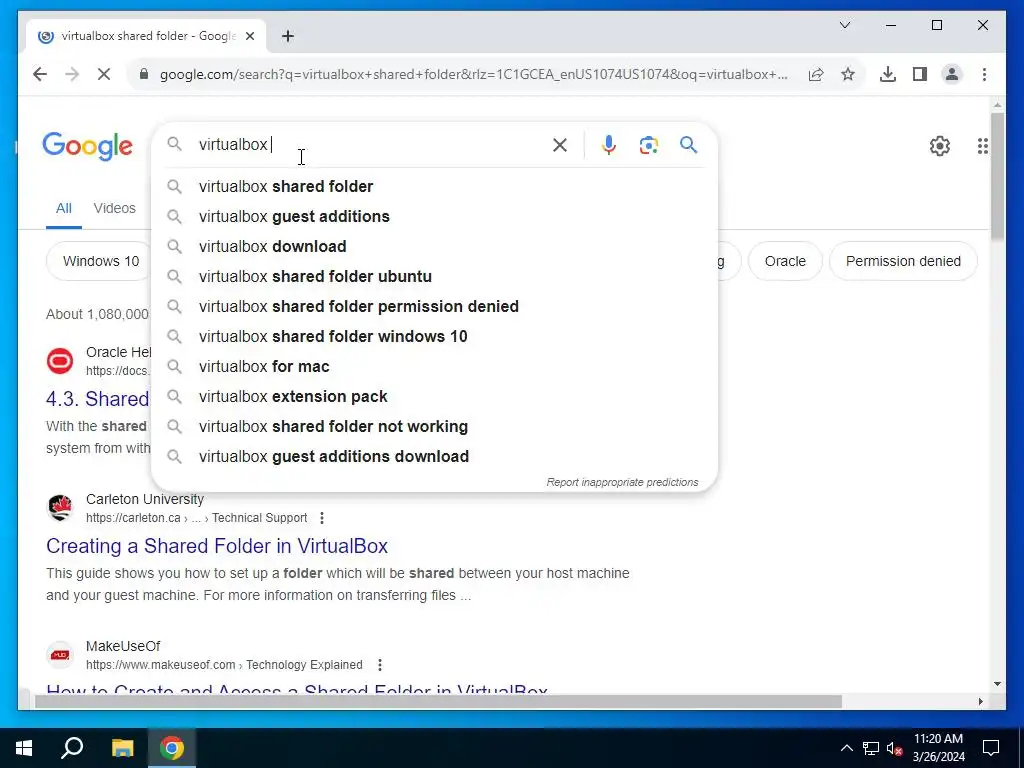
Task: Close the virtualbox shared folder tab
Action: (x=249, y=36)
